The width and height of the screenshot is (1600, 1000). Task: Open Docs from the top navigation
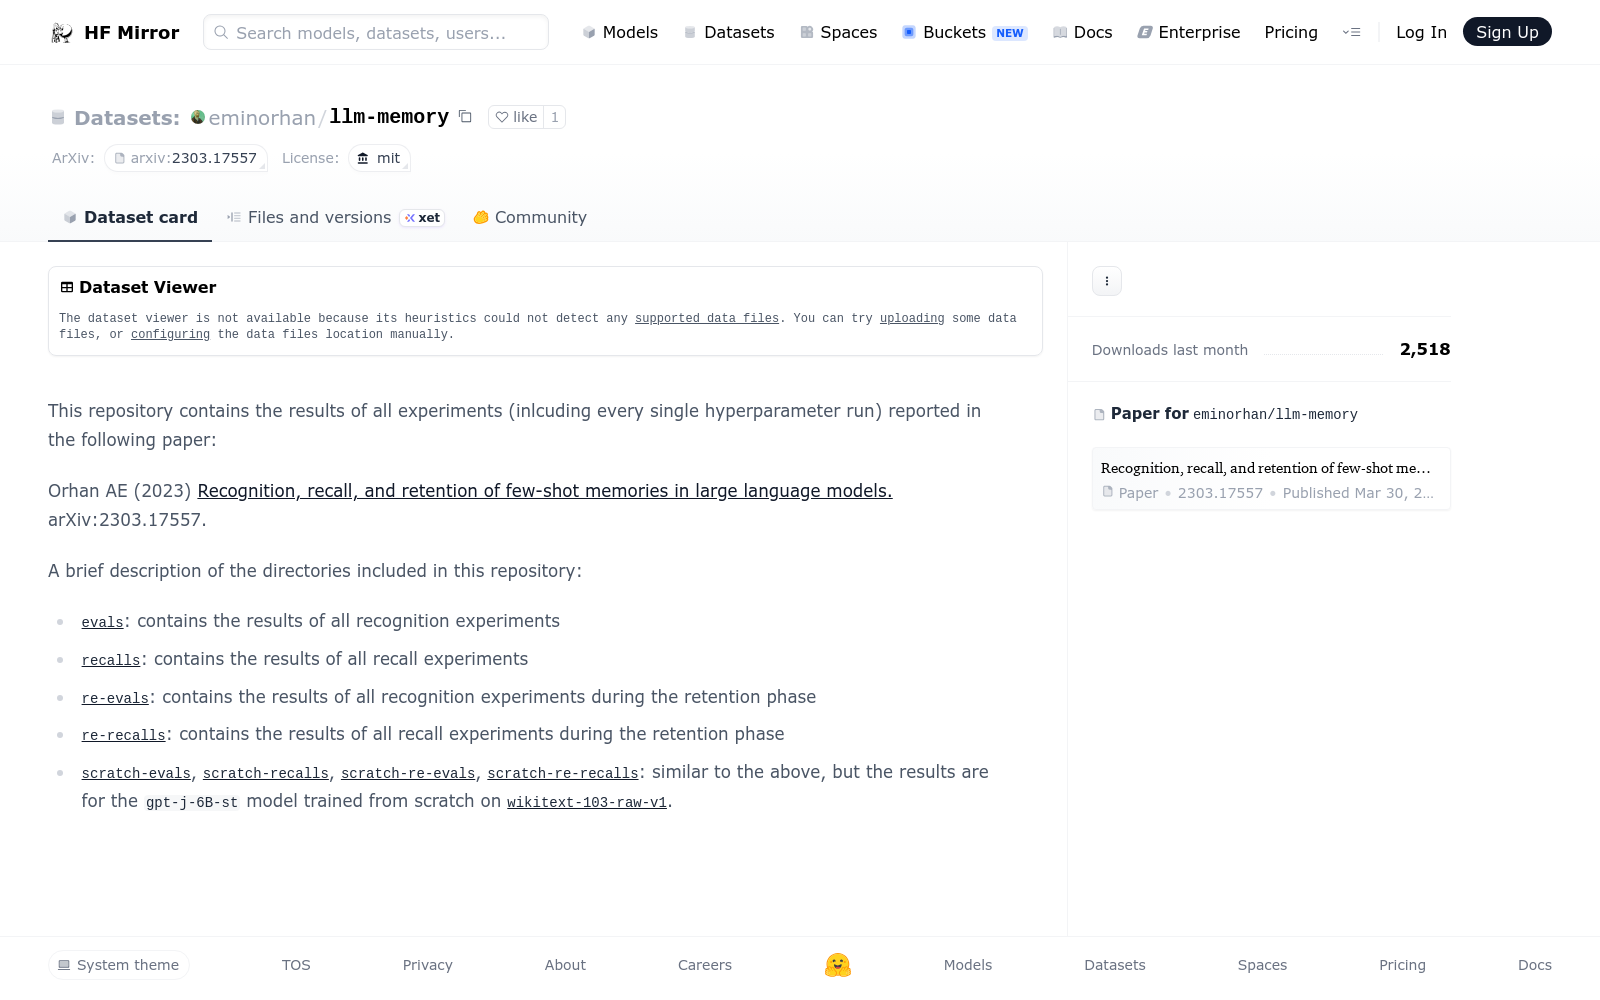point(1083,32)
